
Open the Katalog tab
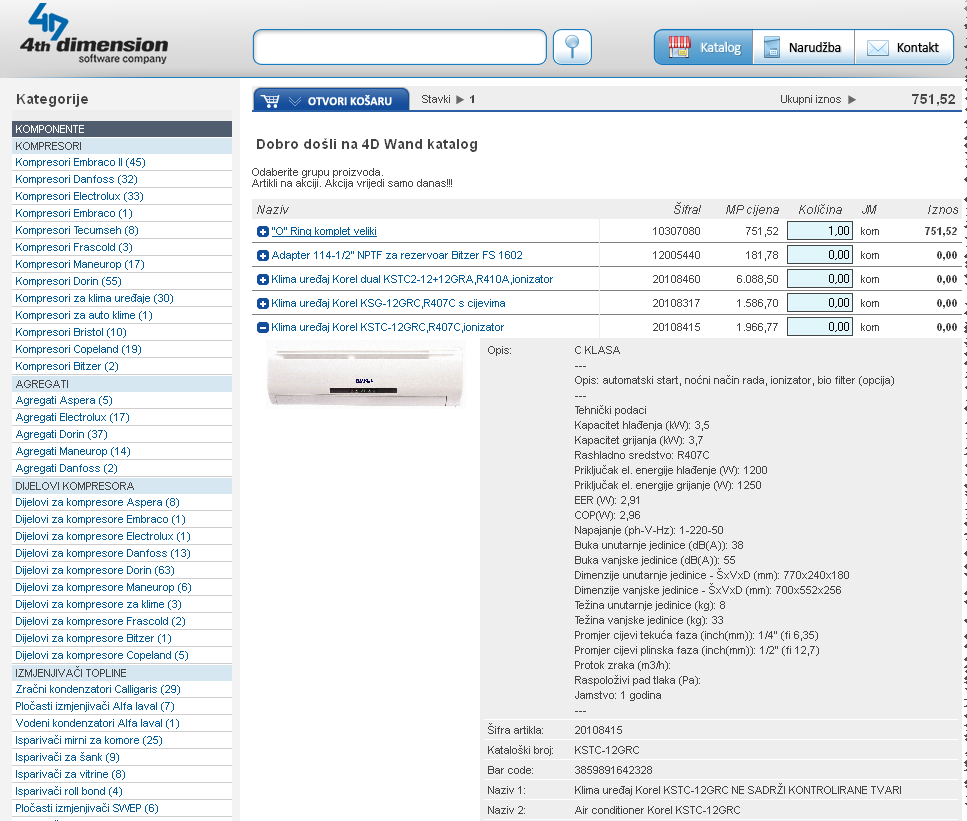point(703,47)
